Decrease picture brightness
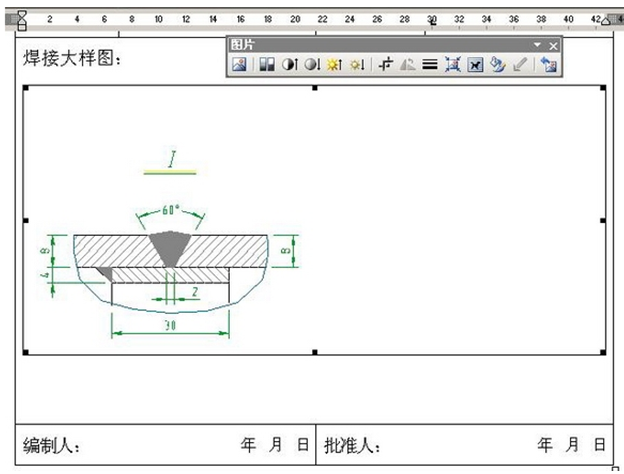This screenshot has width=624, height=474. point(356,64)
